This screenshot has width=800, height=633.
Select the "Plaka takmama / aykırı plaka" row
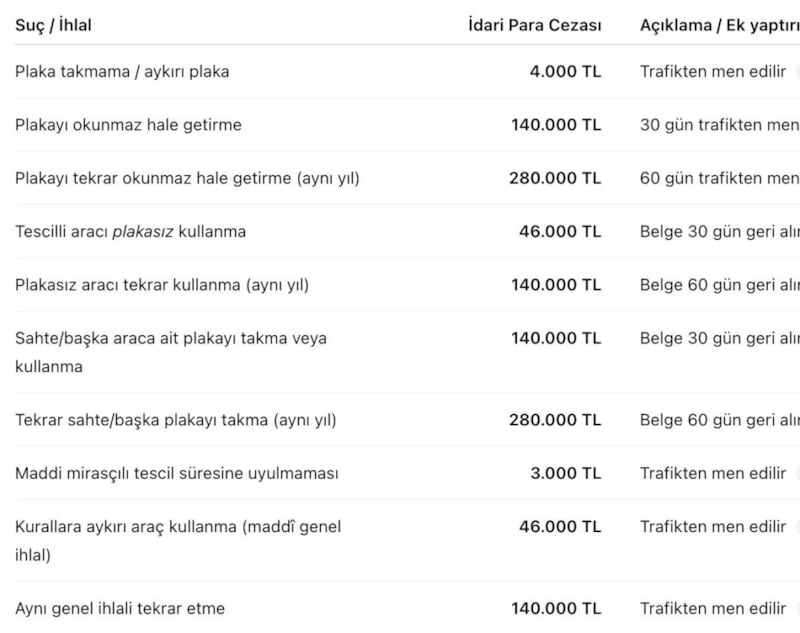coord(122,72)
